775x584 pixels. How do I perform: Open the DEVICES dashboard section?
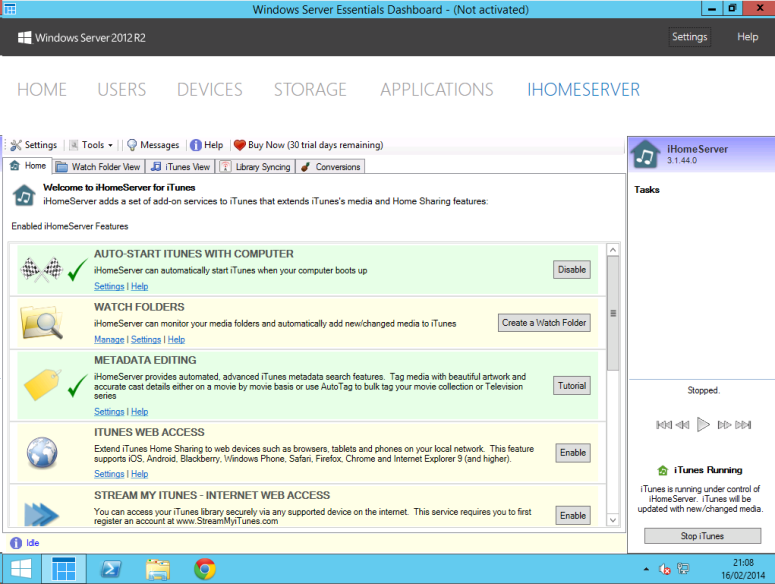tap(210, 89)
